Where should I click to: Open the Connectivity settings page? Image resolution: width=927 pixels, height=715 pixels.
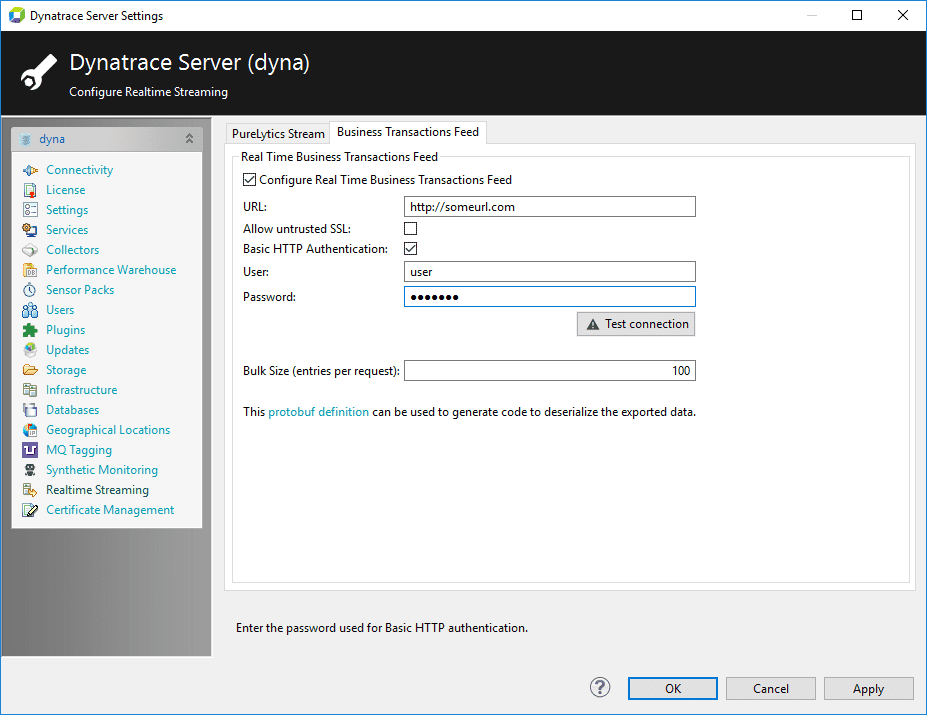coord(80,170)
